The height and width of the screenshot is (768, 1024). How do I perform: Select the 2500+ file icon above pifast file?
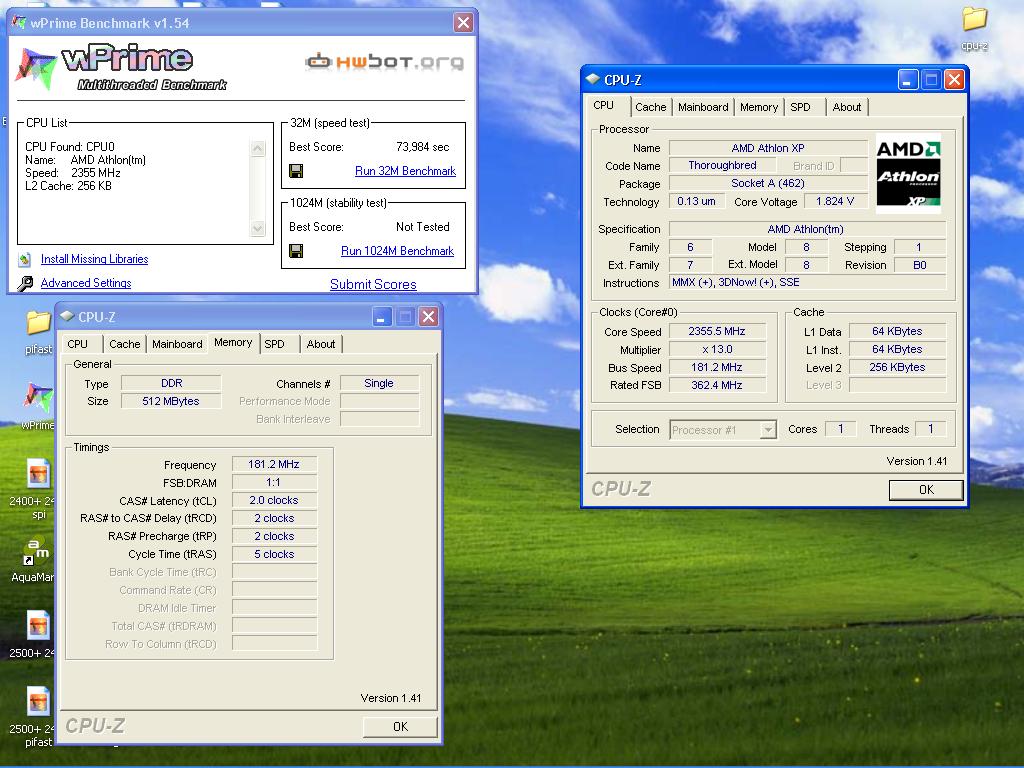click(x=38, y=626)
